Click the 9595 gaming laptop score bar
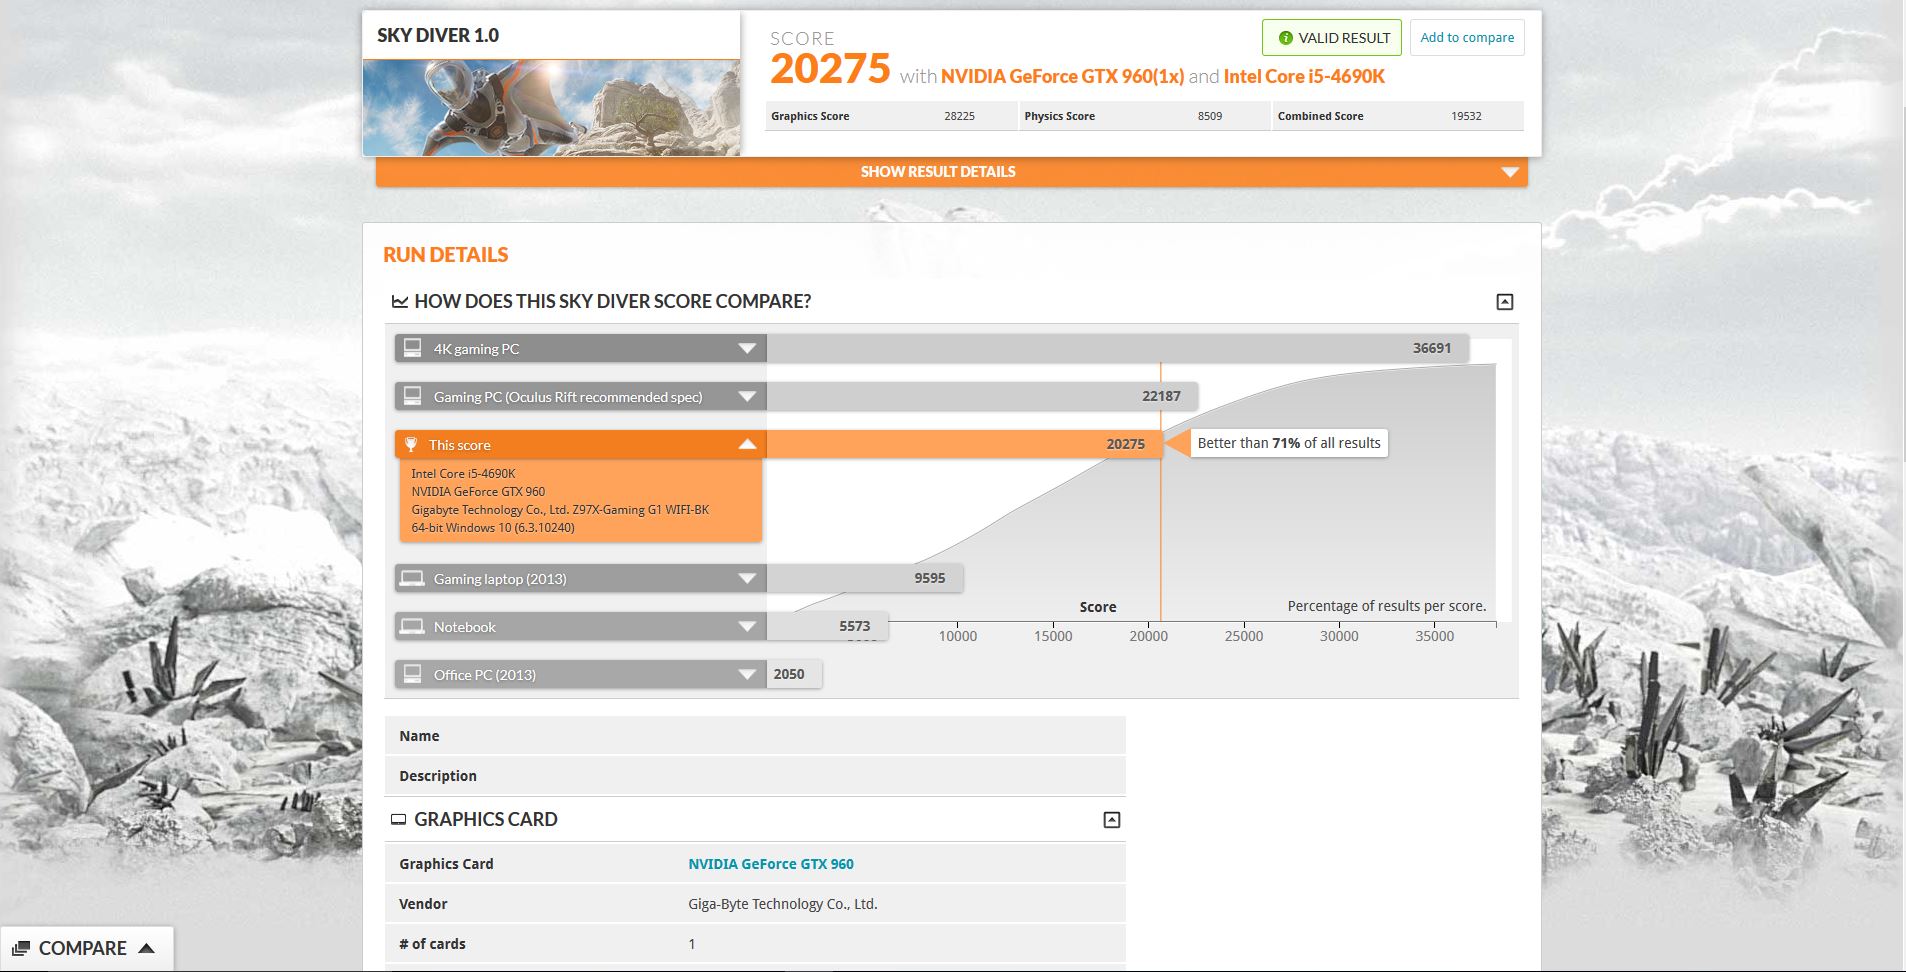 tap(865, 578)
